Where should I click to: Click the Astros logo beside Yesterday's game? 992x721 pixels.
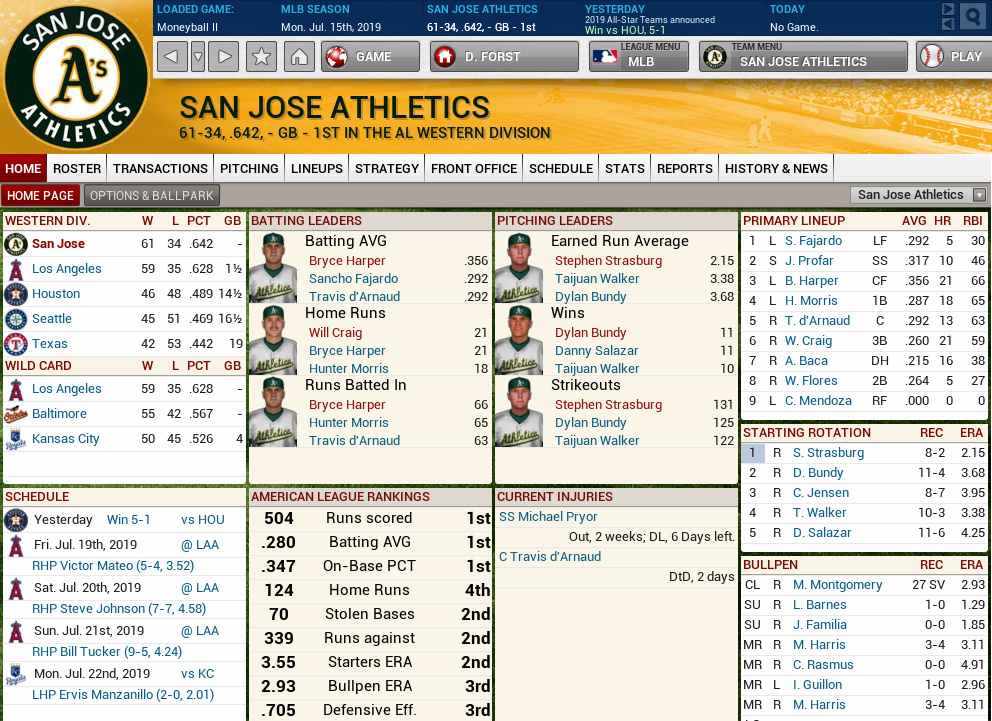(16, 520)
